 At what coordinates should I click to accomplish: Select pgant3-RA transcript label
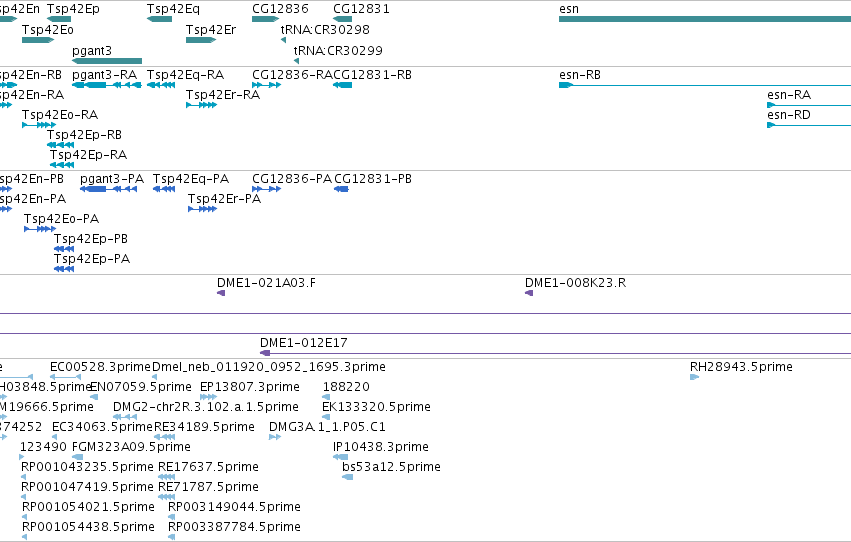click(104, 75)
